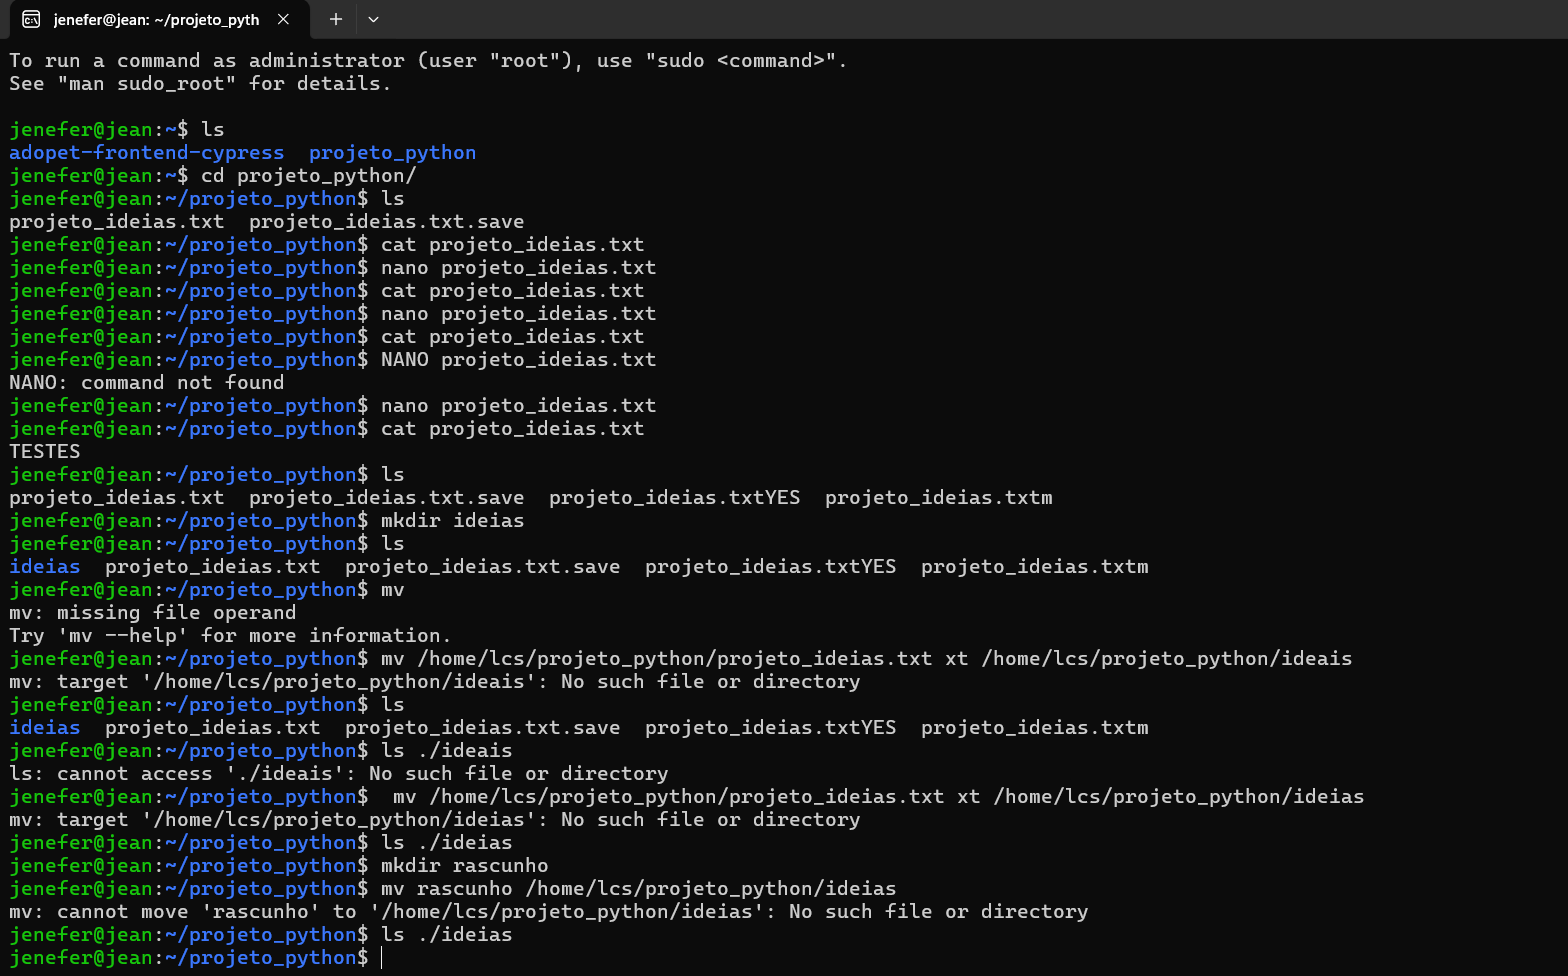Open a new tab with the plus button
Viewport: 1568px width, 976px height.
[x=336, y=19]
